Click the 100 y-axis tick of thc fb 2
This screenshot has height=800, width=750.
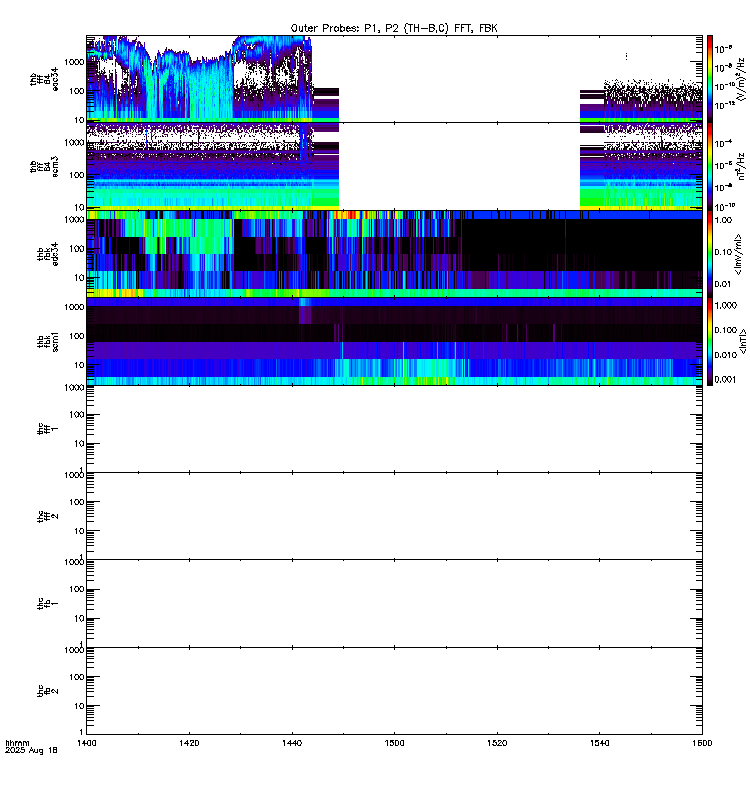(x=77, y=677)
